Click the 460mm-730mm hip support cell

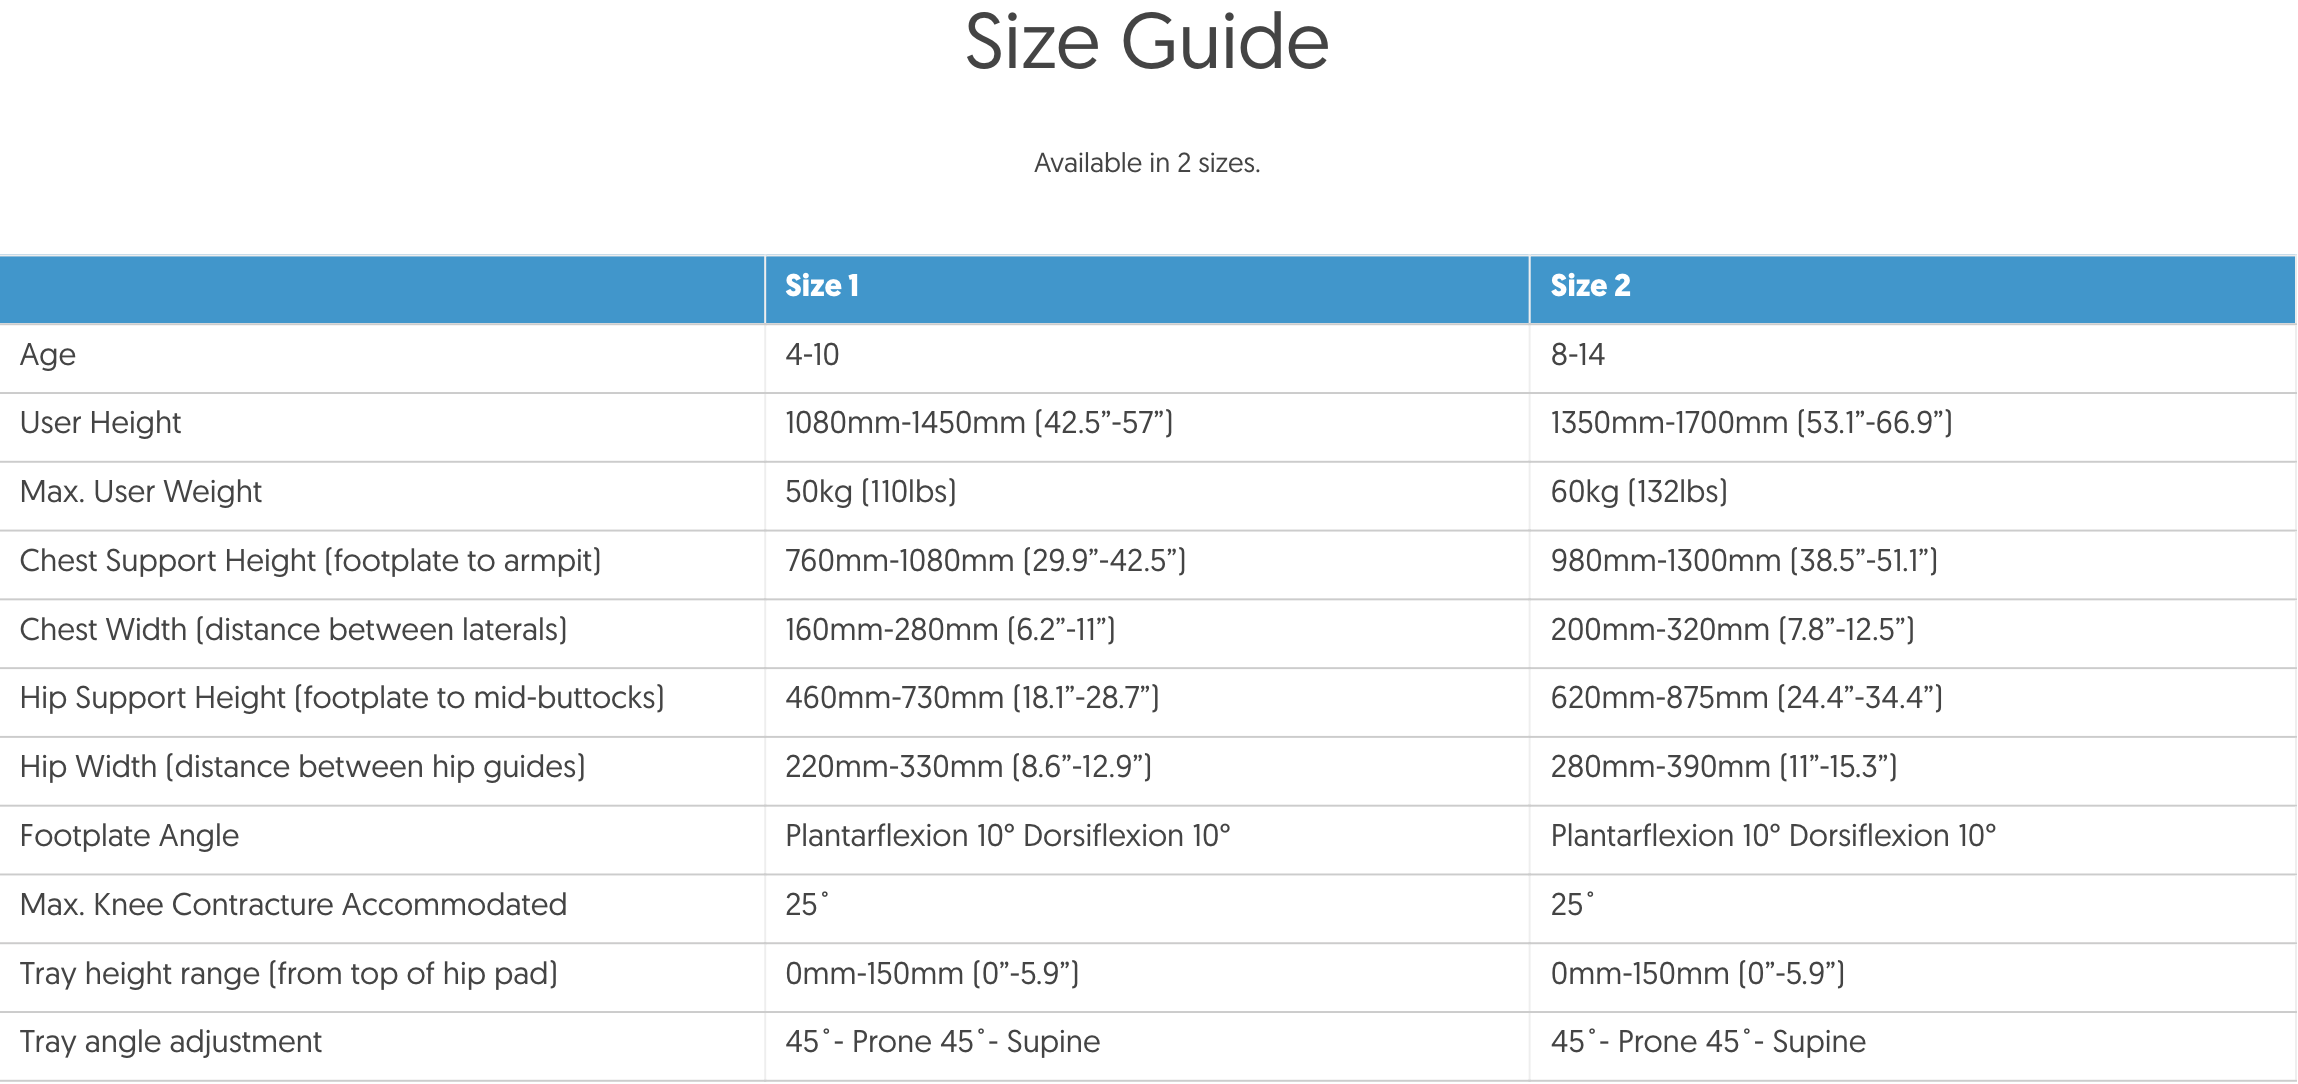tap(972, 698)
